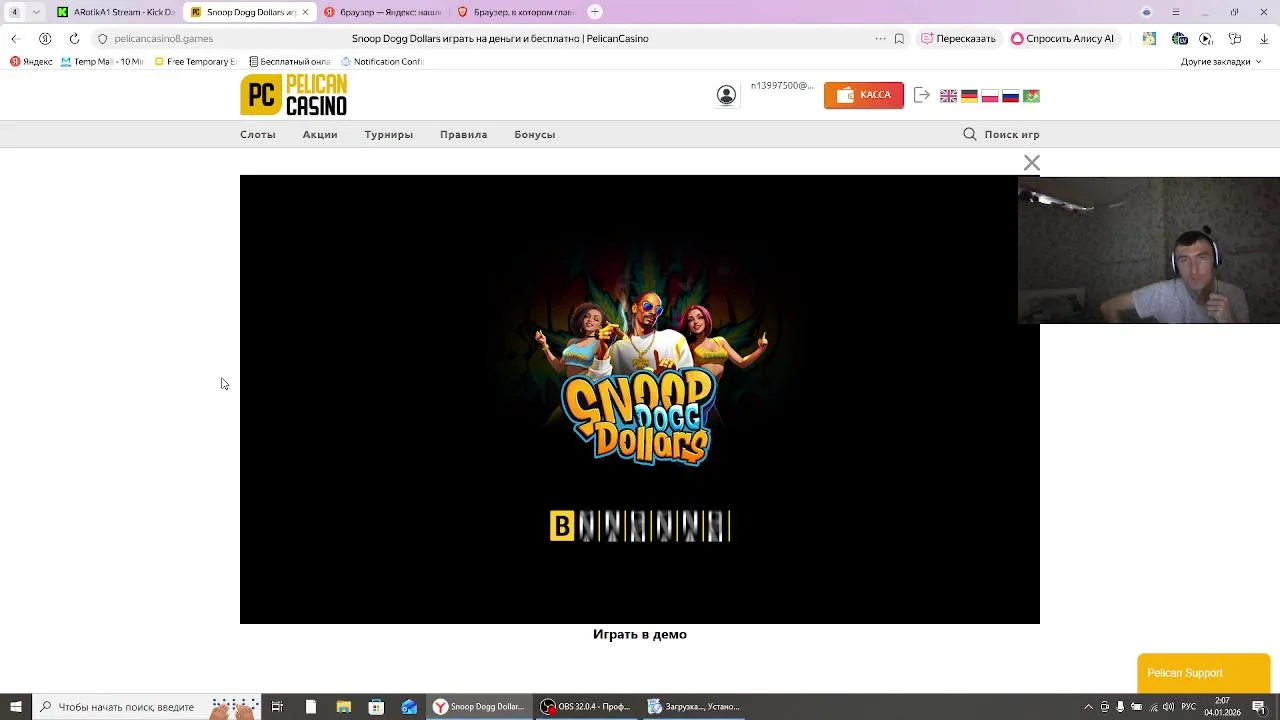Click Играть в демо link
This screenshot has height=720, width=1280.
[640, 634]
